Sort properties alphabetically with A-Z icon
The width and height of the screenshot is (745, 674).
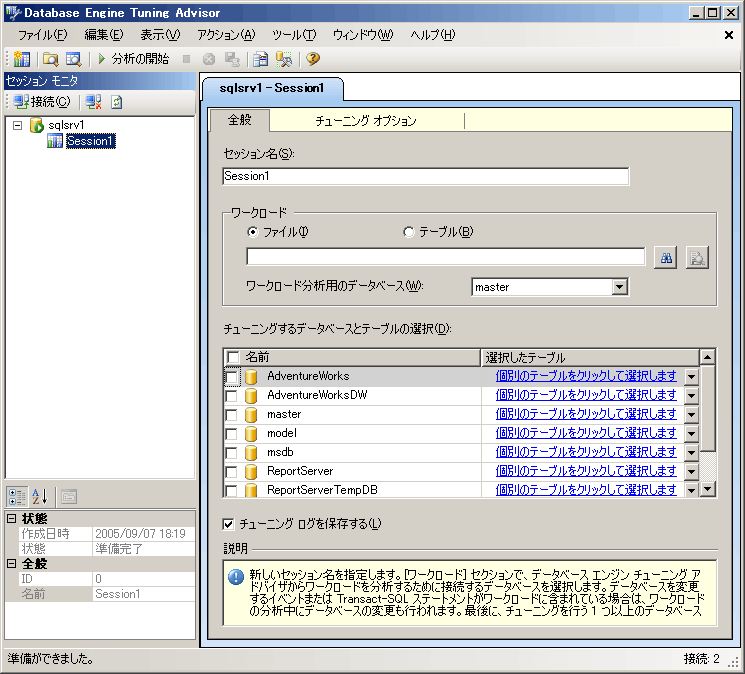[40, 496]
